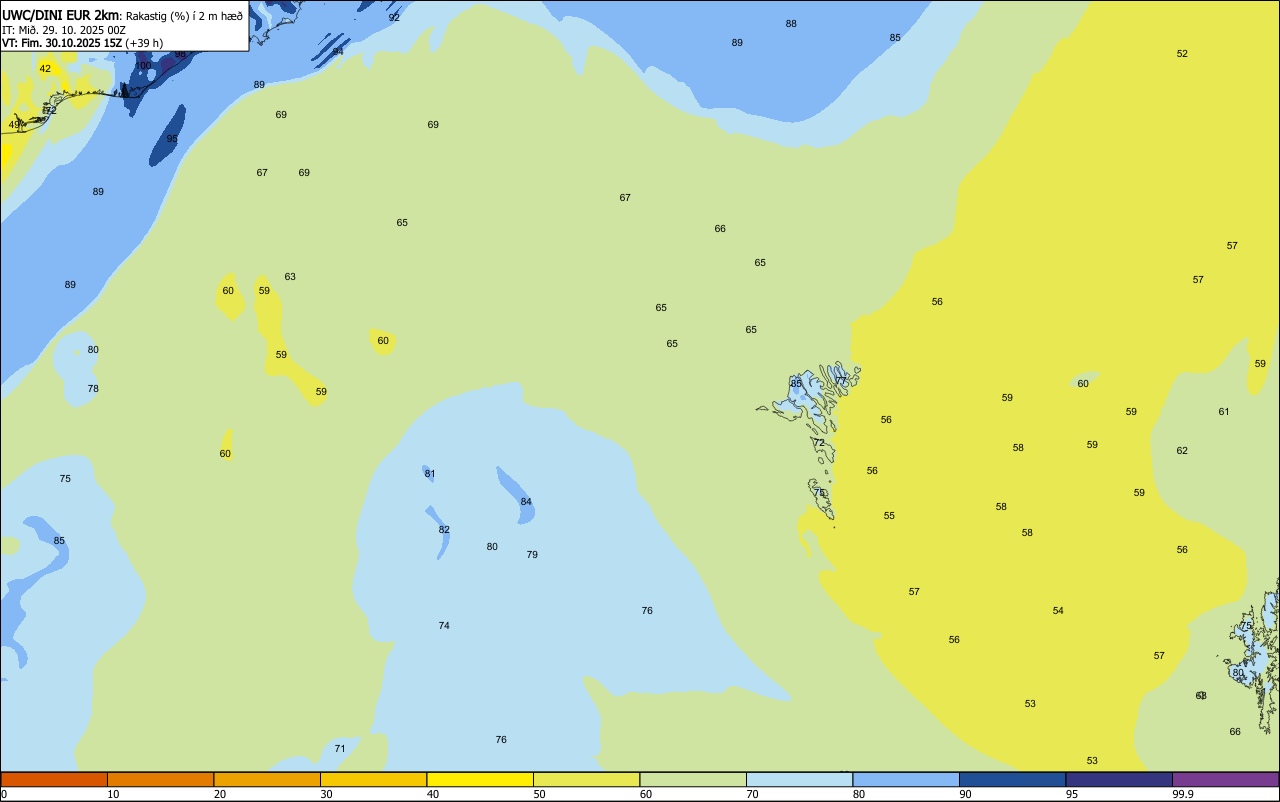Click the 20–30 amber legend swatch
The width and height of the screenshot is (1280, 802).
267,779
